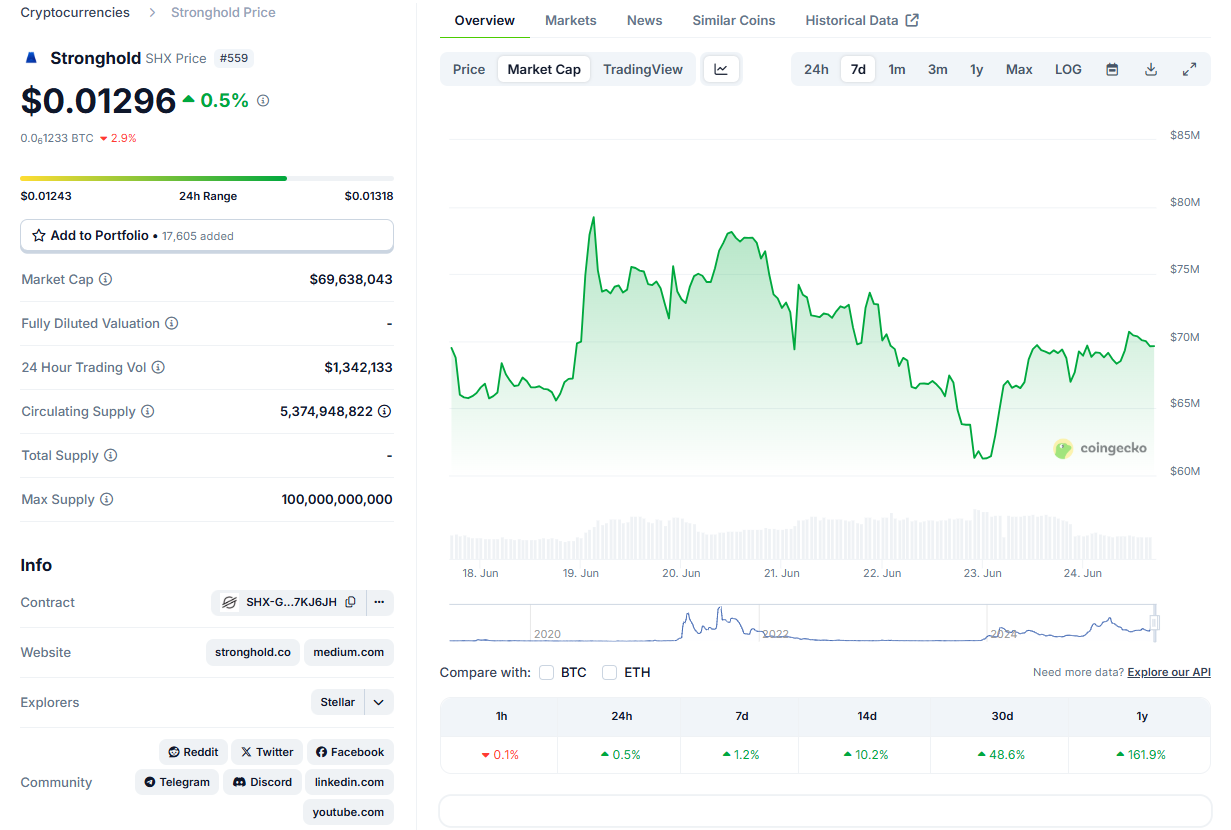The width and height of the screenshot is (1231, 830).
Task: Open contract more options ellipsis
Action: (x=379, y=602)
